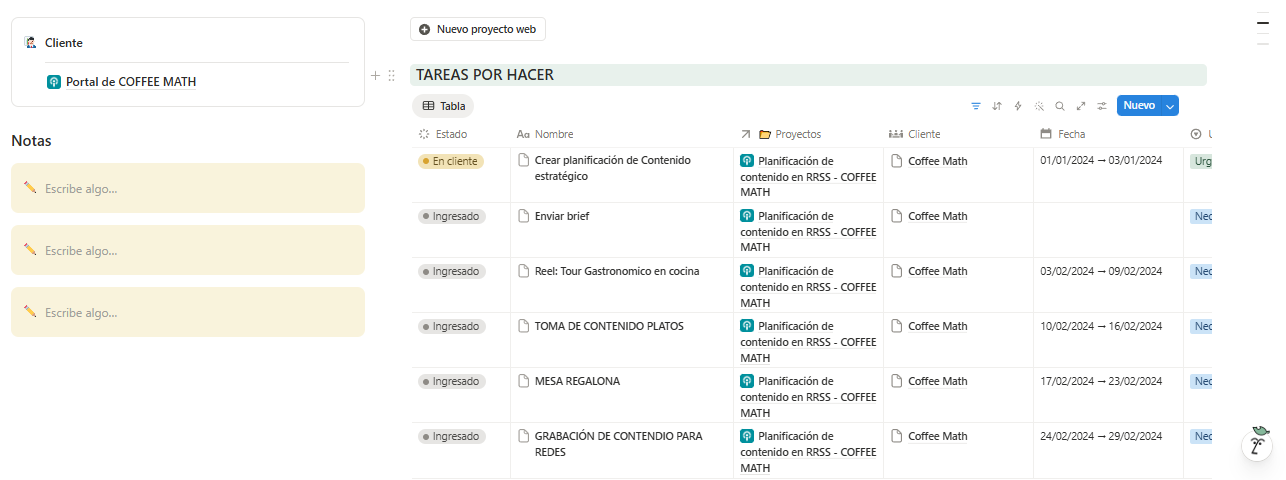
Task: Click the Cliente property icon in left card
Action: pos(30,43)
